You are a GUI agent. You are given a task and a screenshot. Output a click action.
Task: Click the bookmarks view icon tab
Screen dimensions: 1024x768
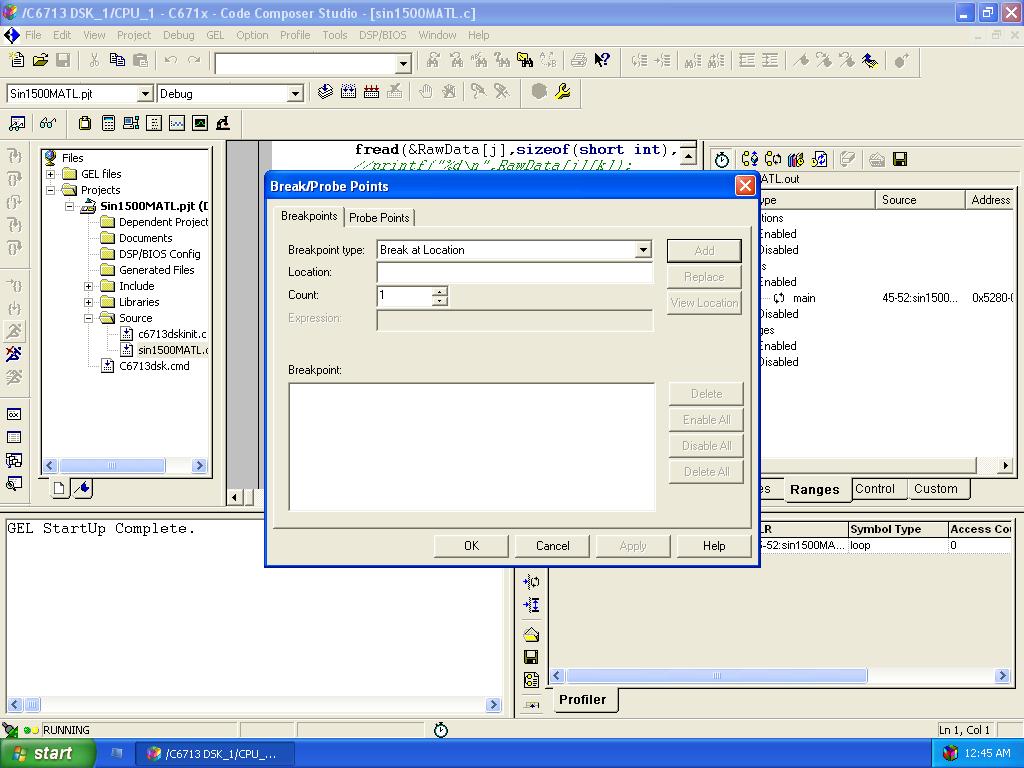pyautogui.click(x=83, y=488)
